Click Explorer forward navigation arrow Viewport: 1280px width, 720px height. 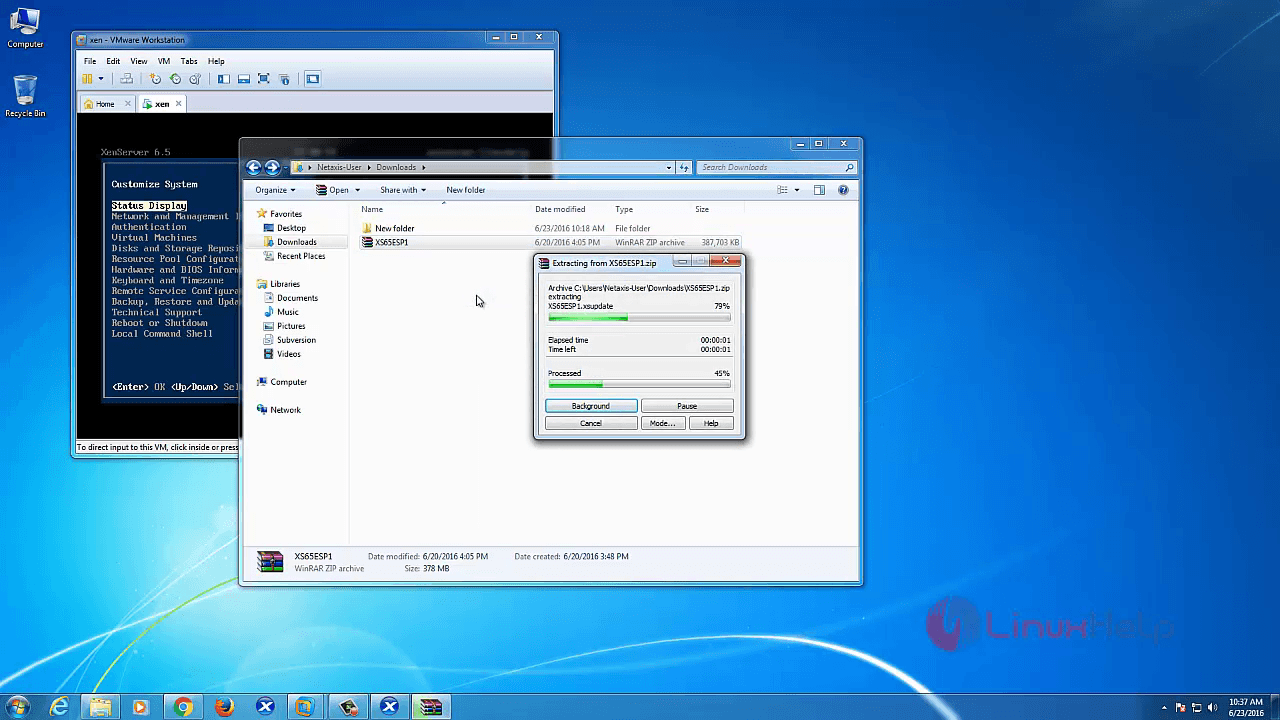tap(272, 167)
